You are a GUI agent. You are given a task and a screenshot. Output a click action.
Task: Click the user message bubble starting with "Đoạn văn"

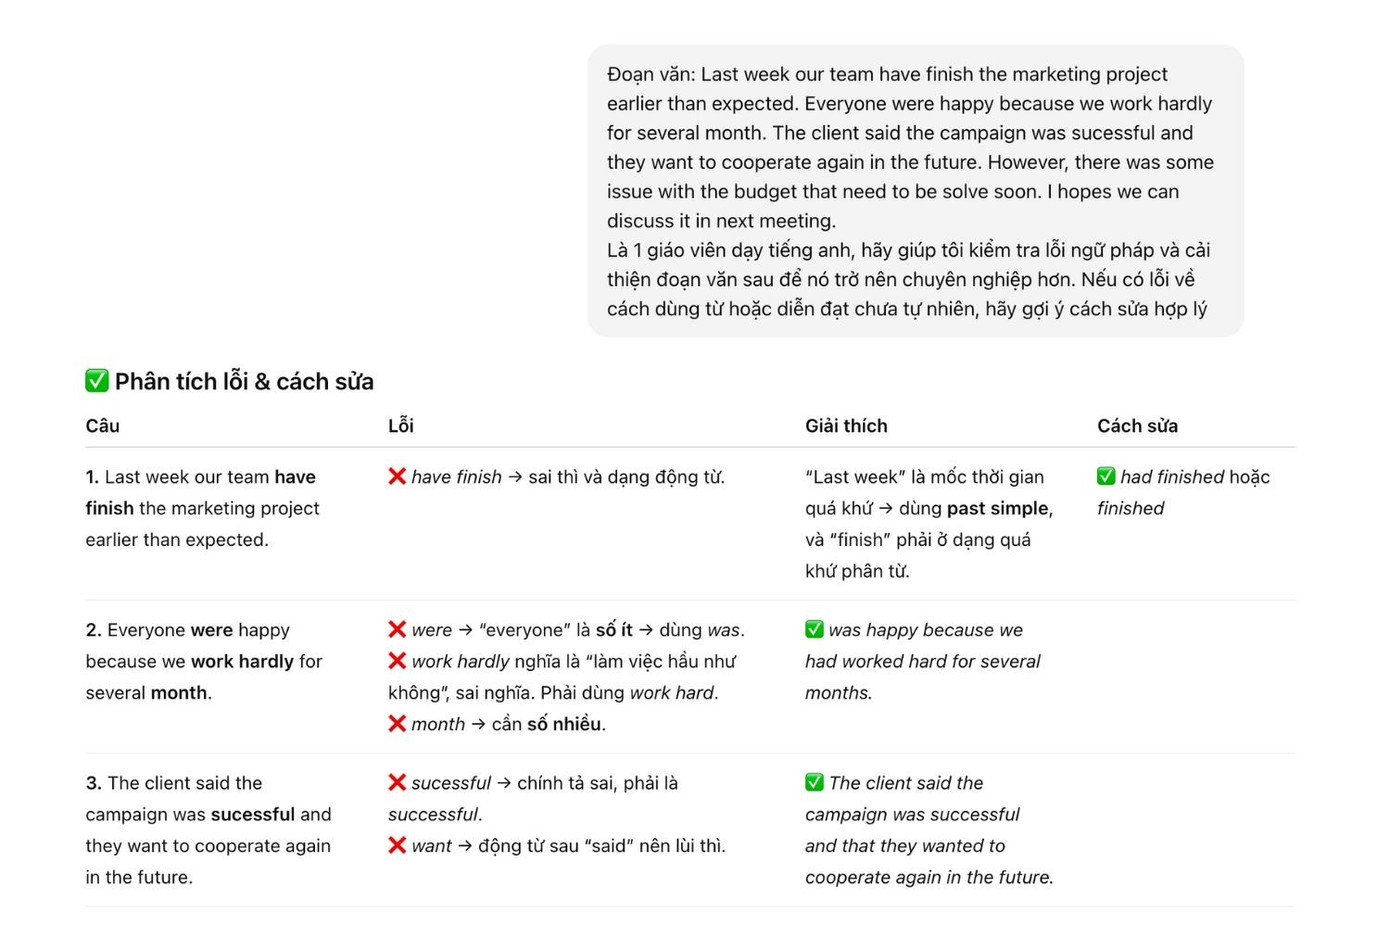pyautogui.click(x=915, y=191)
